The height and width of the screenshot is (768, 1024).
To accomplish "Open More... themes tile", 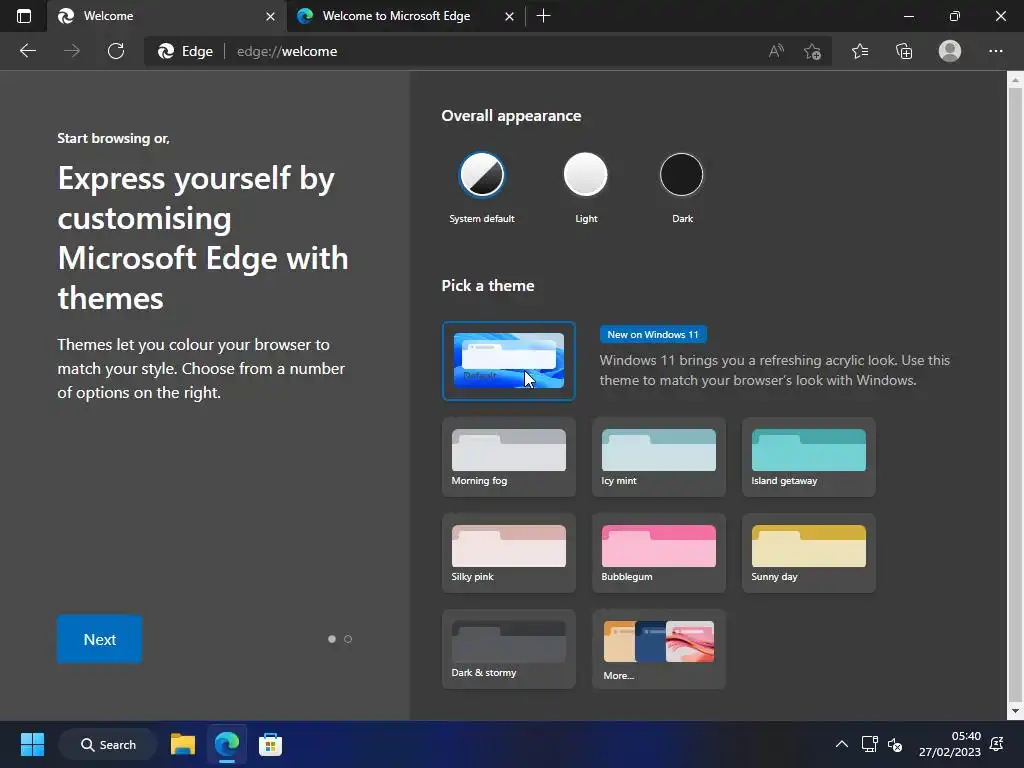I will tap(658, 649).
